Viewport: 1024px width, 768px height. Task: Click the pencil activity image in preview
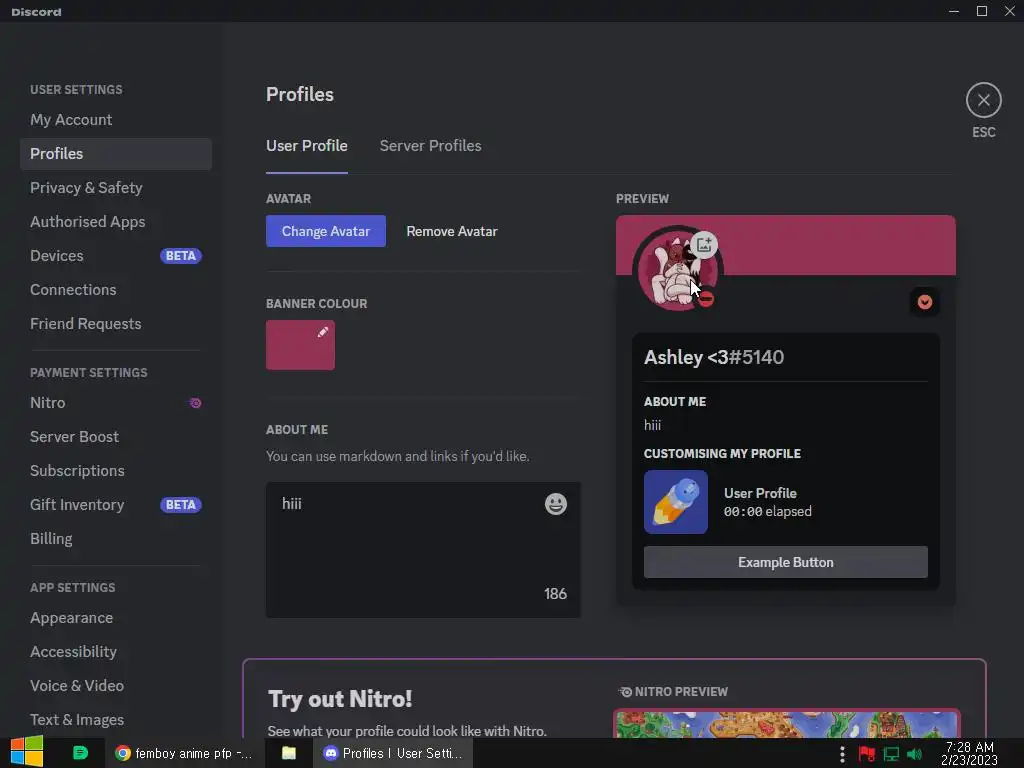click(675, 502)
